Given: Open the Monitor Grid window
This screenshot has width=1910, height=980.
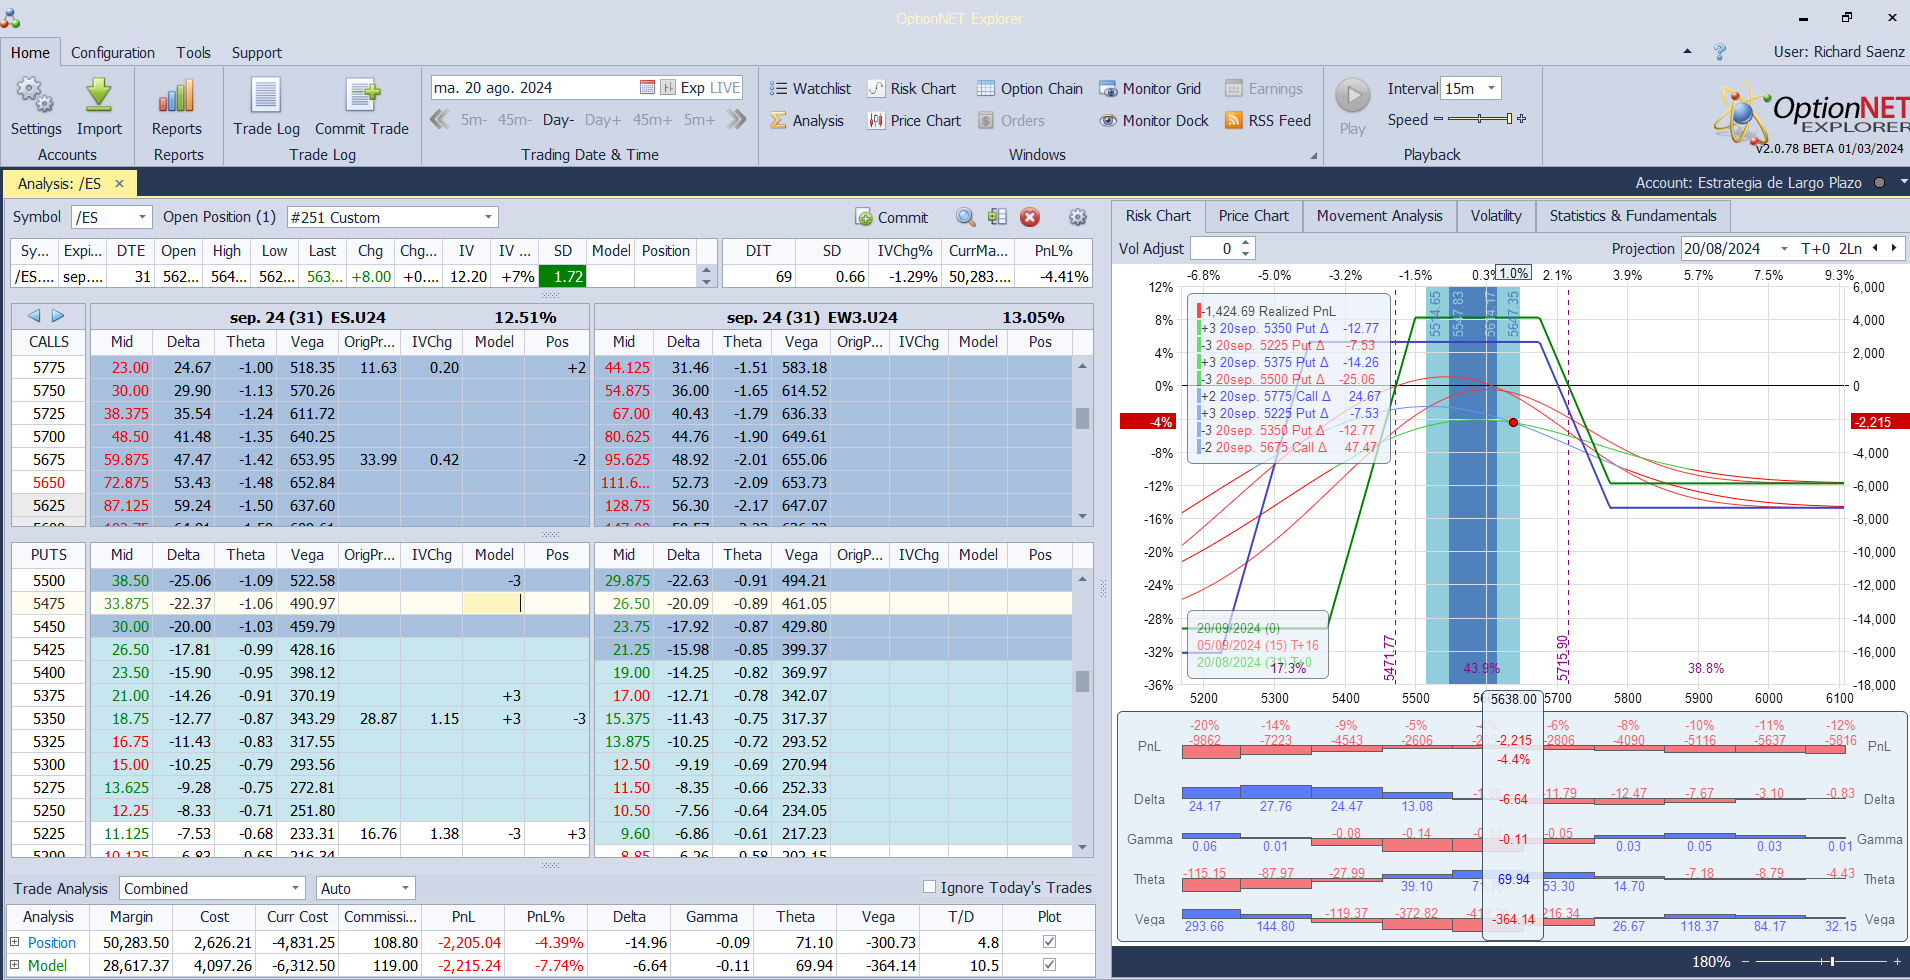Looking at the screenshot, I should click(1150, 89).
